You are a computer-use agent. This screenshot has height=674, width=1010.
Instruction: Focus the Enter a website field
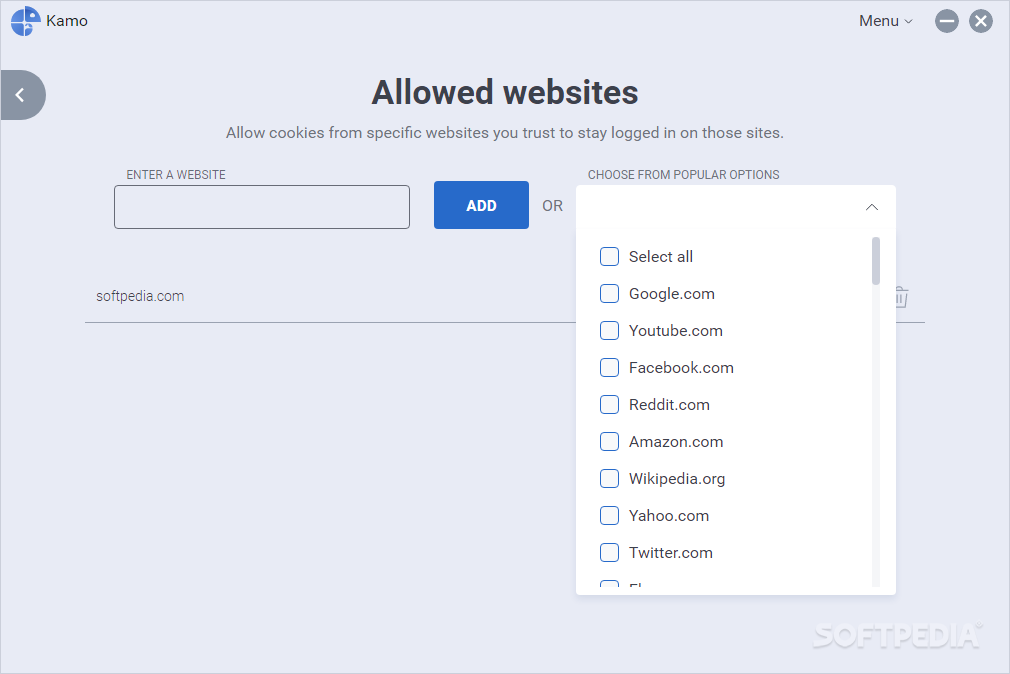point(262,207)
